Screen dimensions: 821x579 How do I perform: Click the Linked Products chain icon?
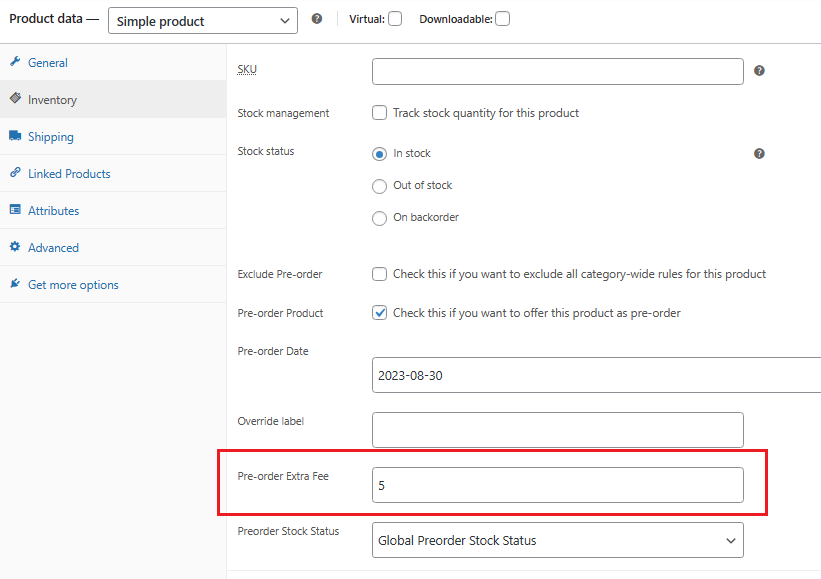15,172
